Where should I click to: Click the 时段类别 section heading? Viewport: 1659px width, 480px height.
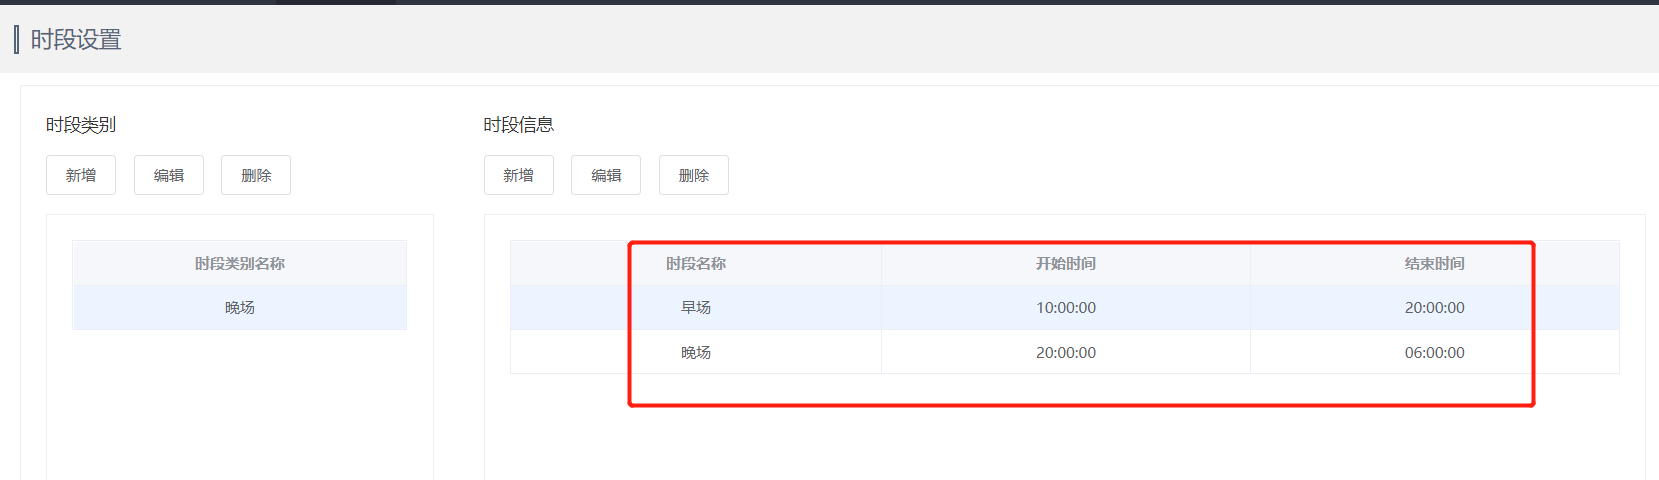81,125
